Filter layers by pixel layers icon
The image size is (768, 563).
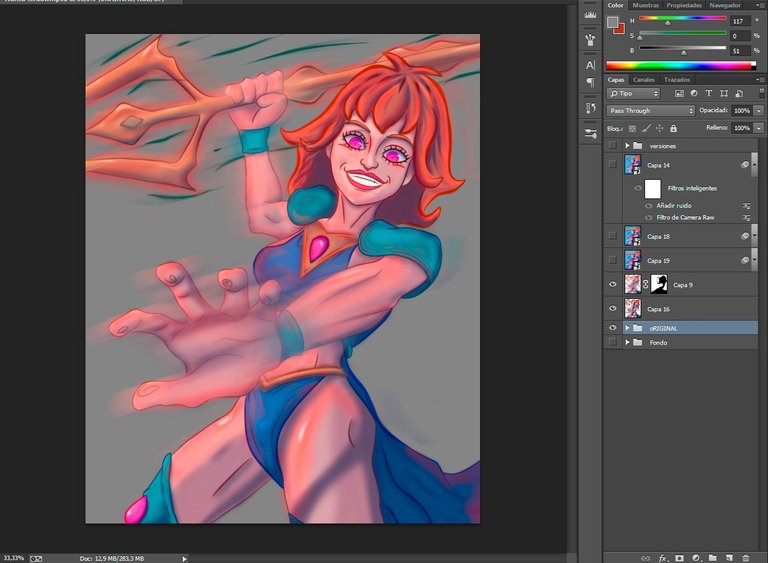click(x=679, y=94)
